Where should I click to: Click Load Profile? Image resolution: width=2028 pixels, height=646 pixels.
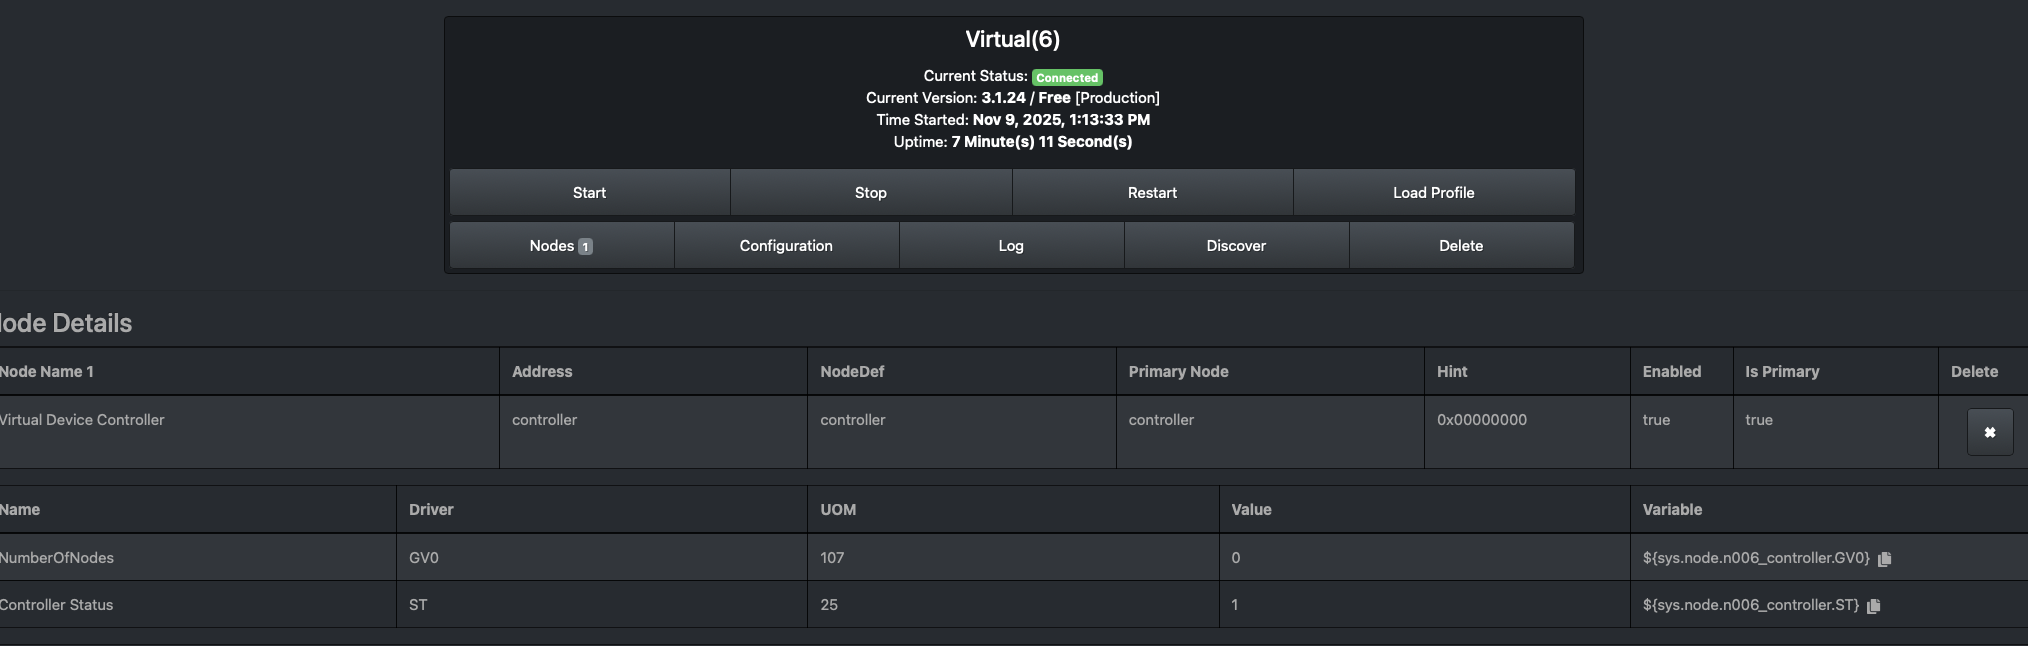click(x=1433, y=192)
